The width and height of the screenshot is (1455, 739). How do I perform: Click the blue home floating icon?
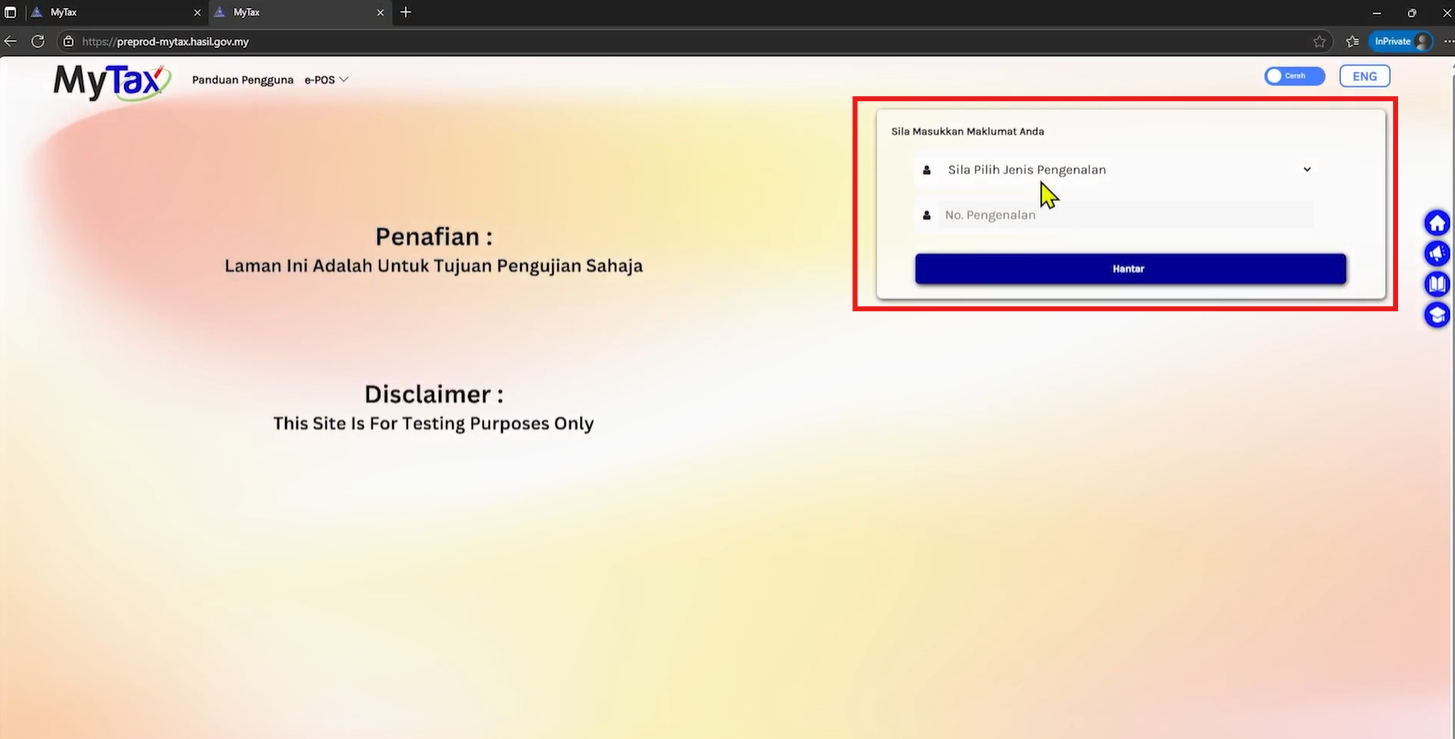(x=1437, y=223)
